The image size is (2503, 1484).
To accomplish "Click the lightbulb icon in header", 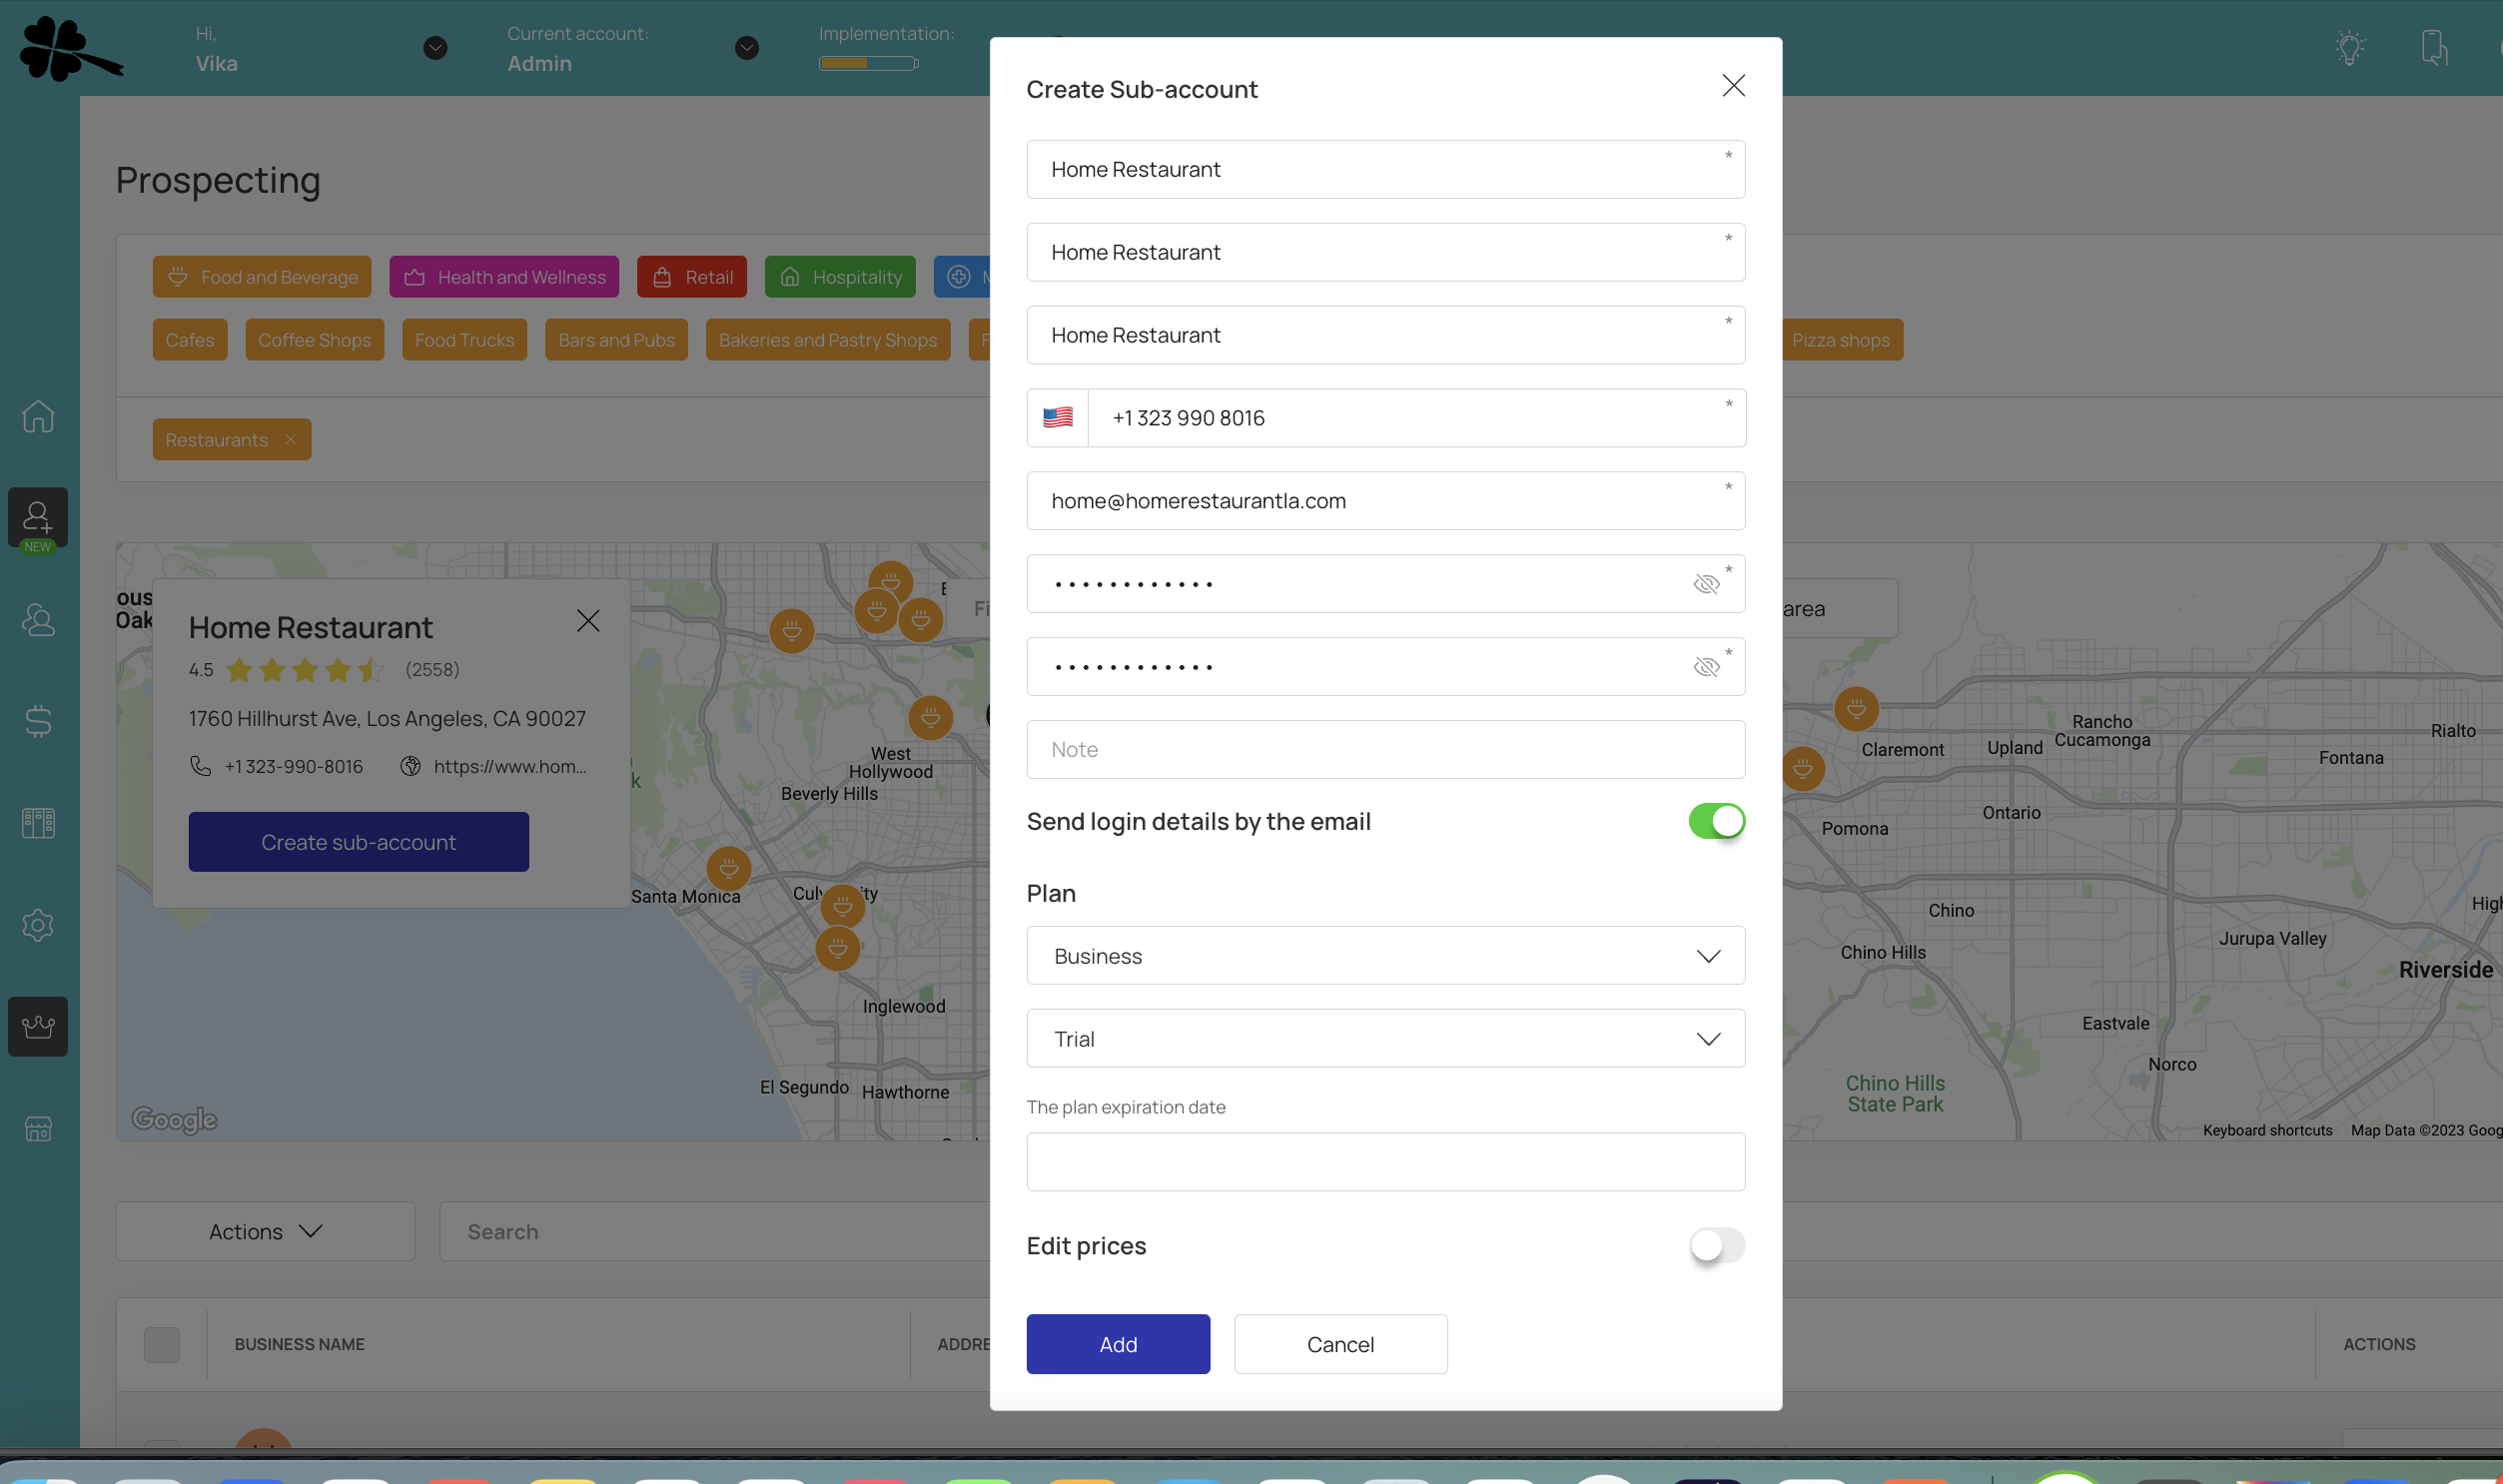I will pyautogui.click(x=2349, y=48).
